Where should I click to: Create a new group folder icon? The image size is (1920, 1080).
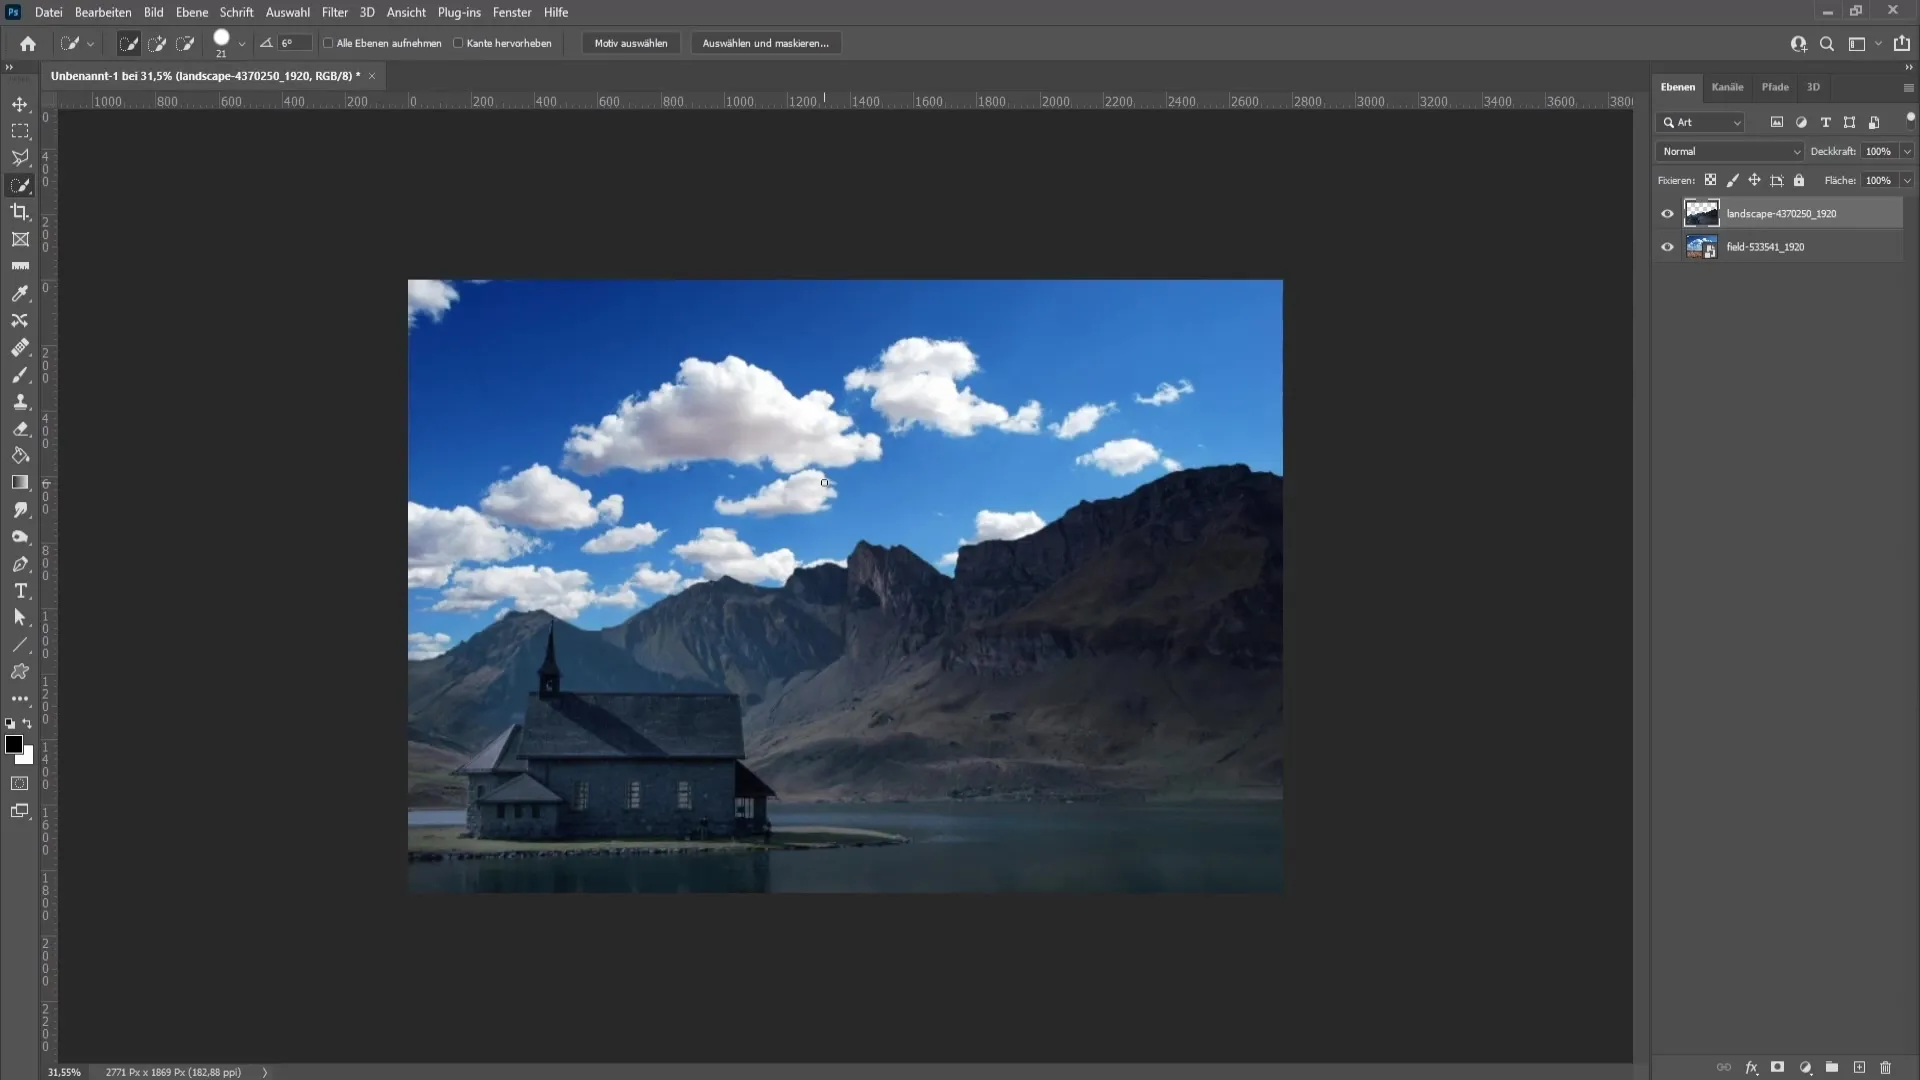pos(1832,1067)
